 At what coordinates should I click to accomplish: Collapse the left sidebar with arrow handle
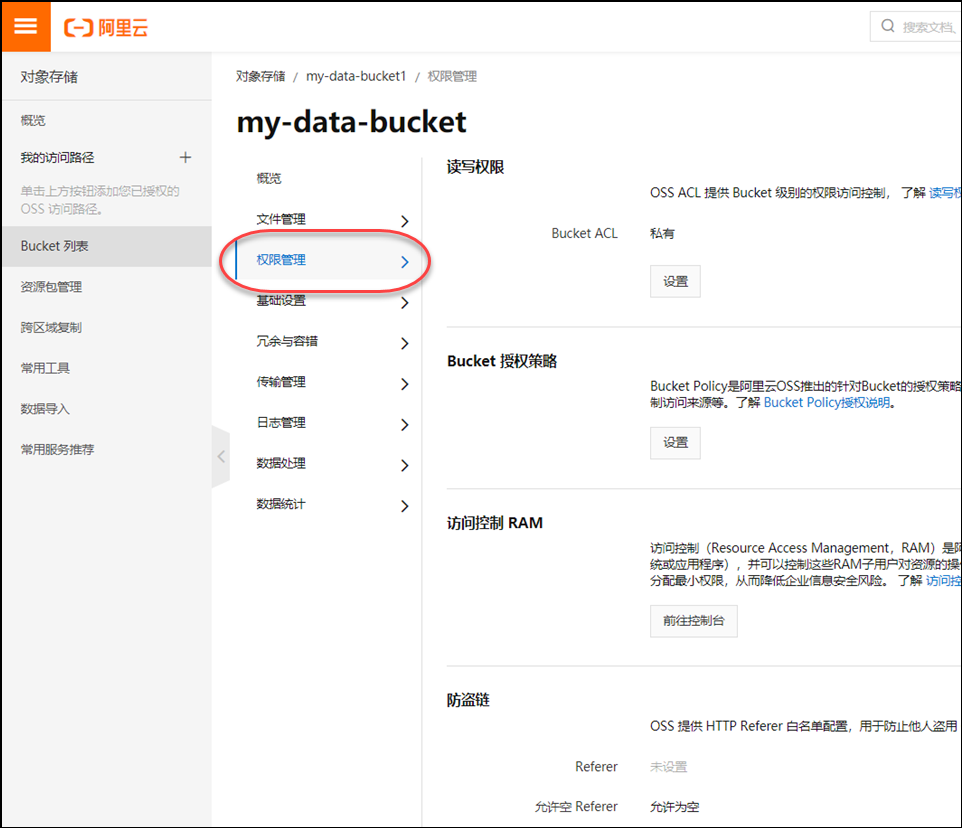[x=221, y=457]
